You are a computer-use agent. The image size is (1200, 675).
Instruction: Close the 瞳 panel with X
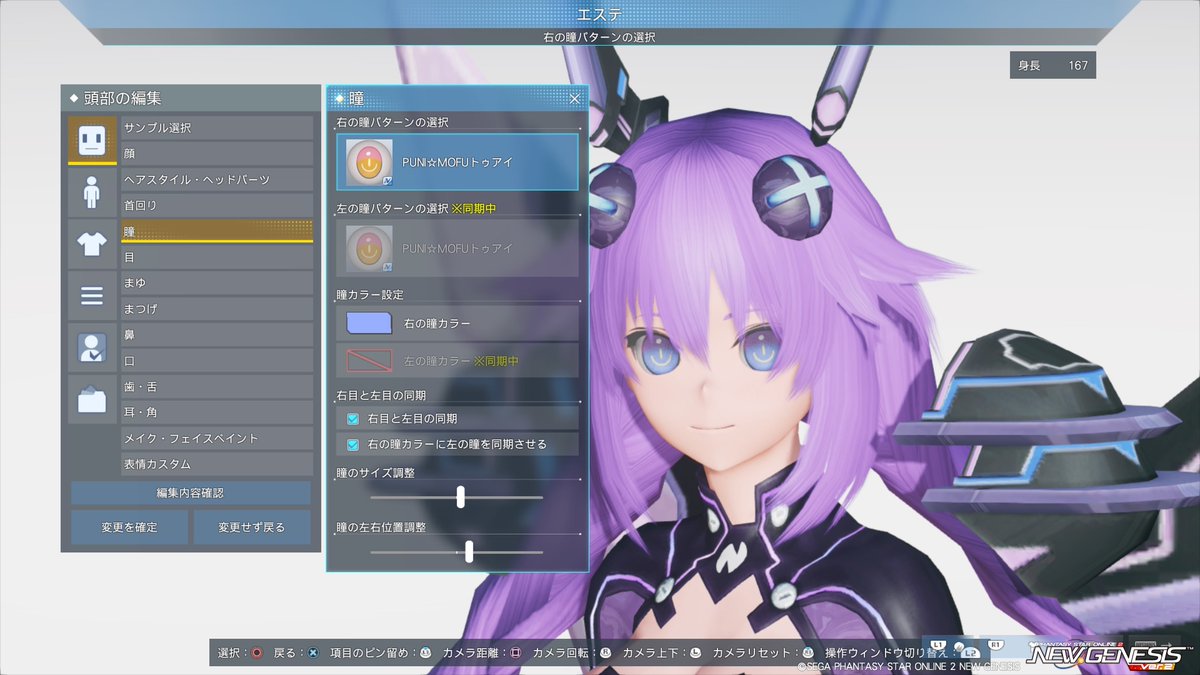[575, 99]
